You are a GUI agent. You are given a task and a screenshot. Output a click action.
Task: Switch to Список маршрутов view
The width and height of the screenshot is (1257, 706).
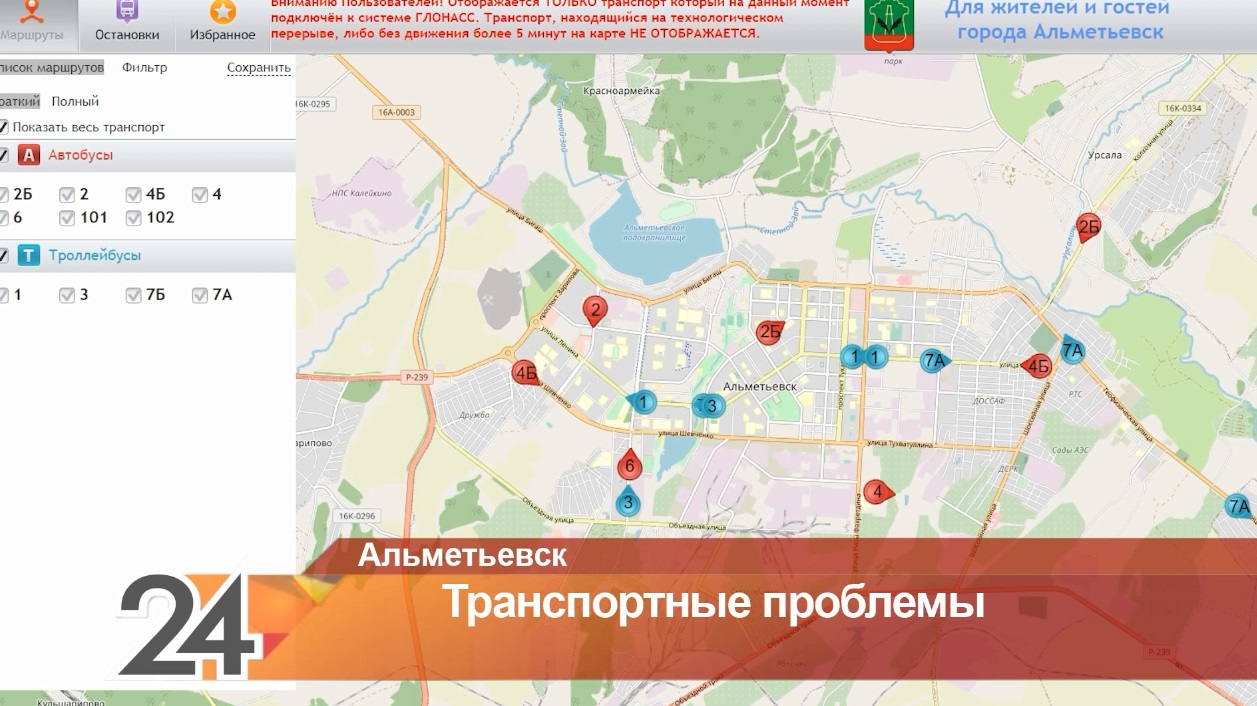[51, 68]
